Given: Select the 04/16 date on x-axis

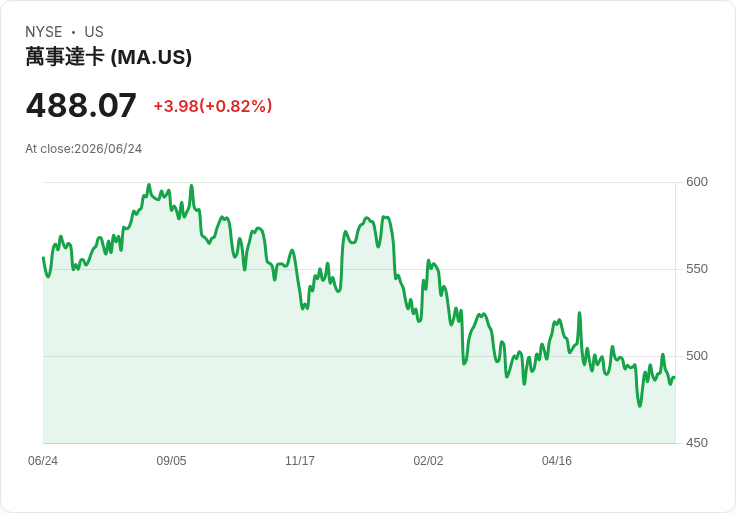Looking at the screenshot, I should click(557, 460).
